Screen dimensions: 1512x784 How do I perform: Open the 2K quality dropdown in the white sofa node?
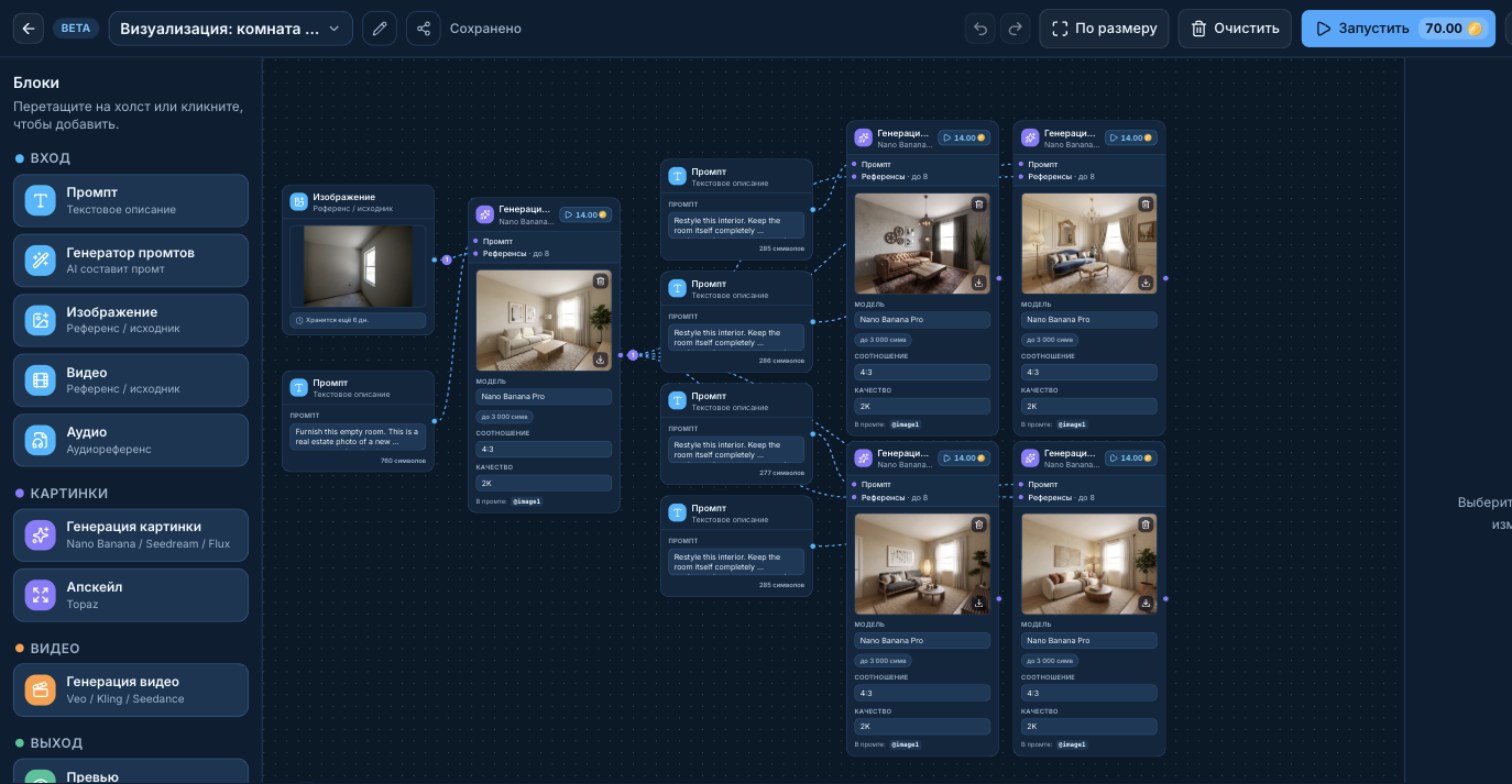coord(544,483)
